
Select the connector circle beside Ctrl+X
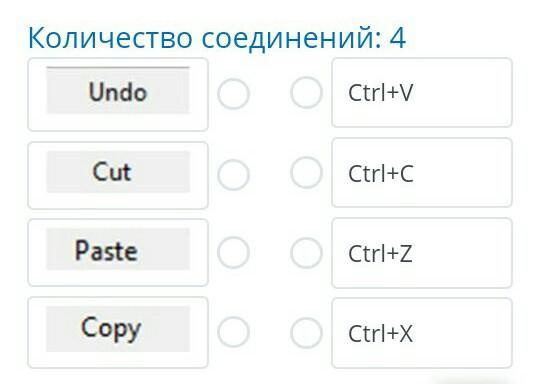pos(306,333)
